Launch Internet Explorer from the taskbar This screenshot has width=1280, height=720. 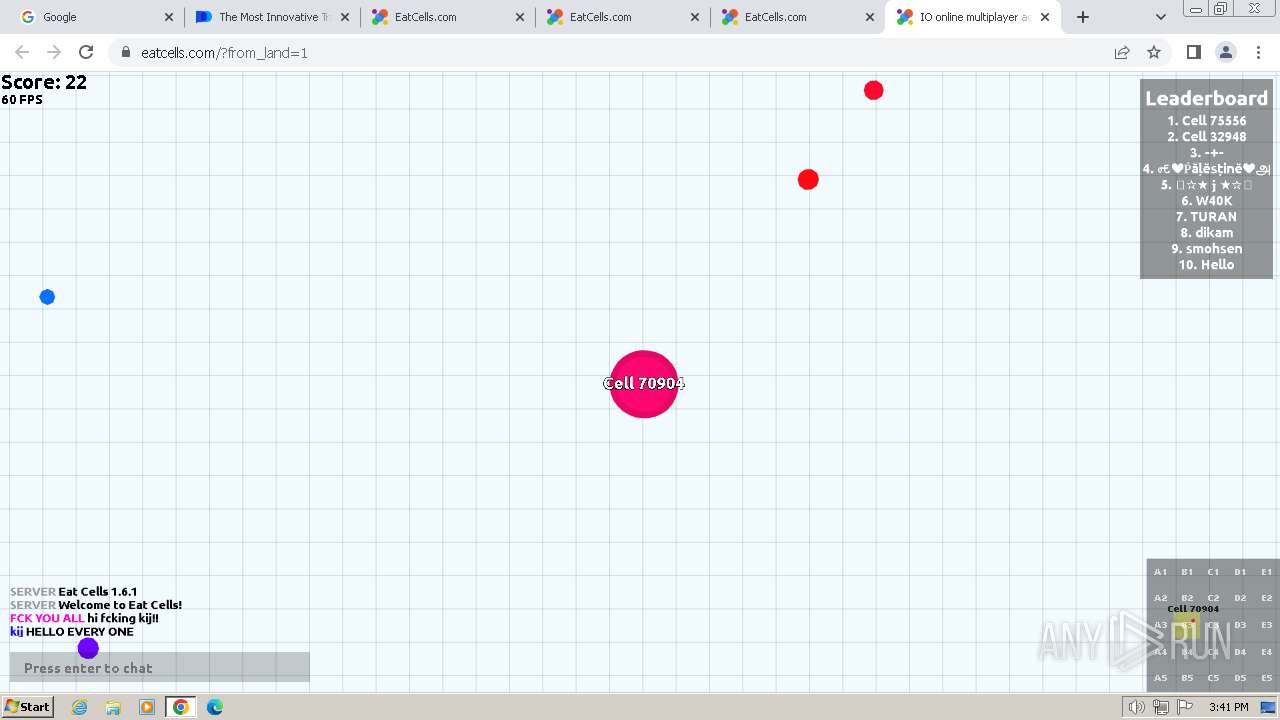coord(80,707)
